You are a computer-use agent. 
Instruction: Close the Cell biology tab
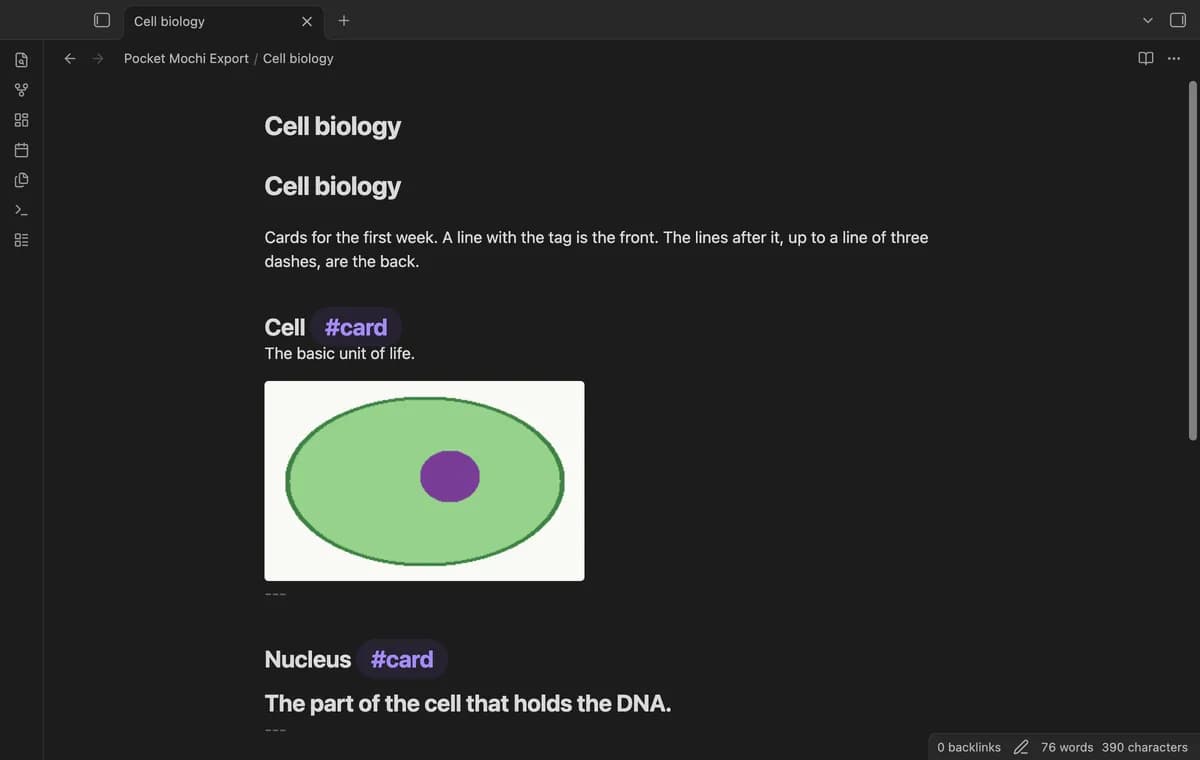[307, 21]
